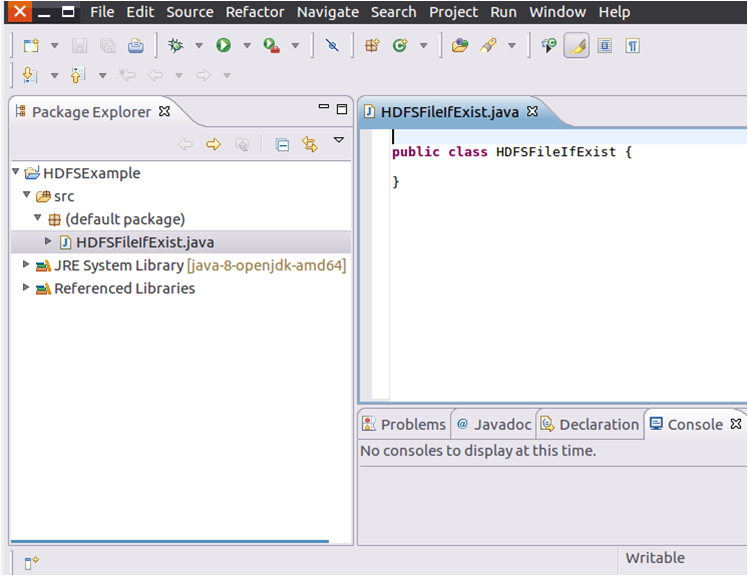This screenshot has height=576, width=748.
Task: Toggle Show Whitespace Characters pilcrow button
Action: click(x=633, y=46)
